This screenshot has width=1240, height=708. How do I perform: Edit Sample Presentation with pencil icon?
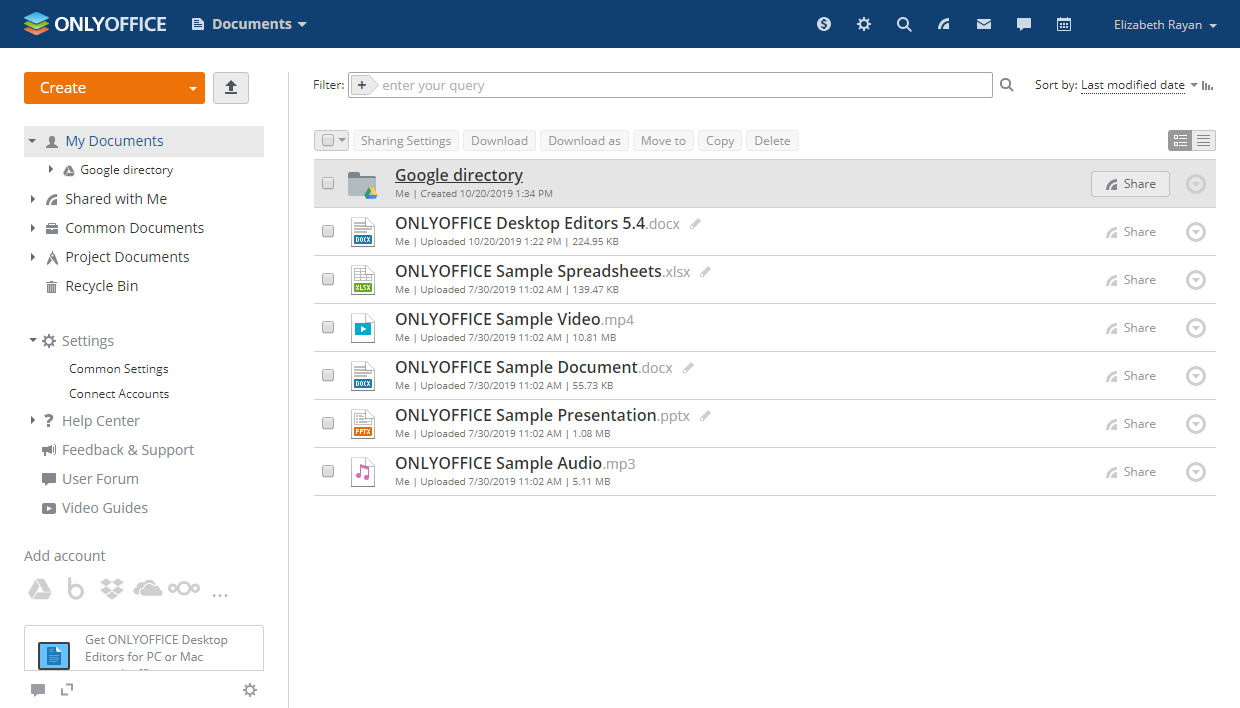point(705,416)
